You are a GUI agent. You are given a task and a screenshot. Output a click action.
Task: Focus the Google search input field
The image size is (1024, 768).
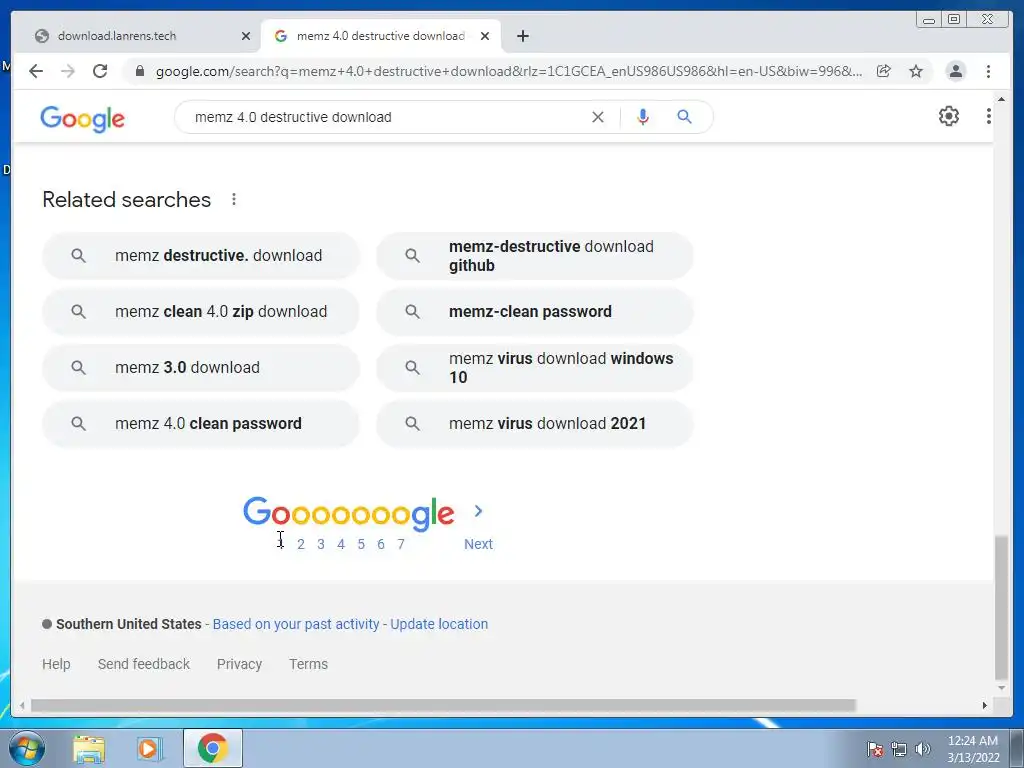pos(385,117)
